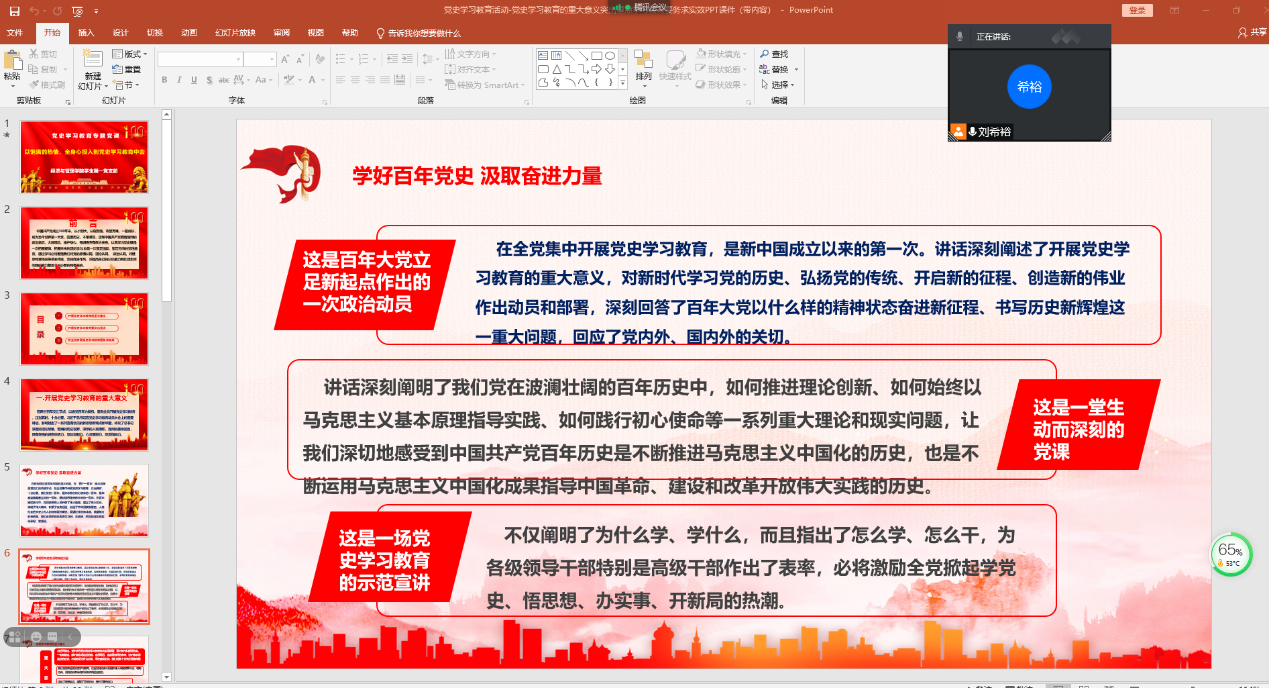This screenshot has width=1269, height=688.
Task: Toggle Underline formatting
Action: 194,80
